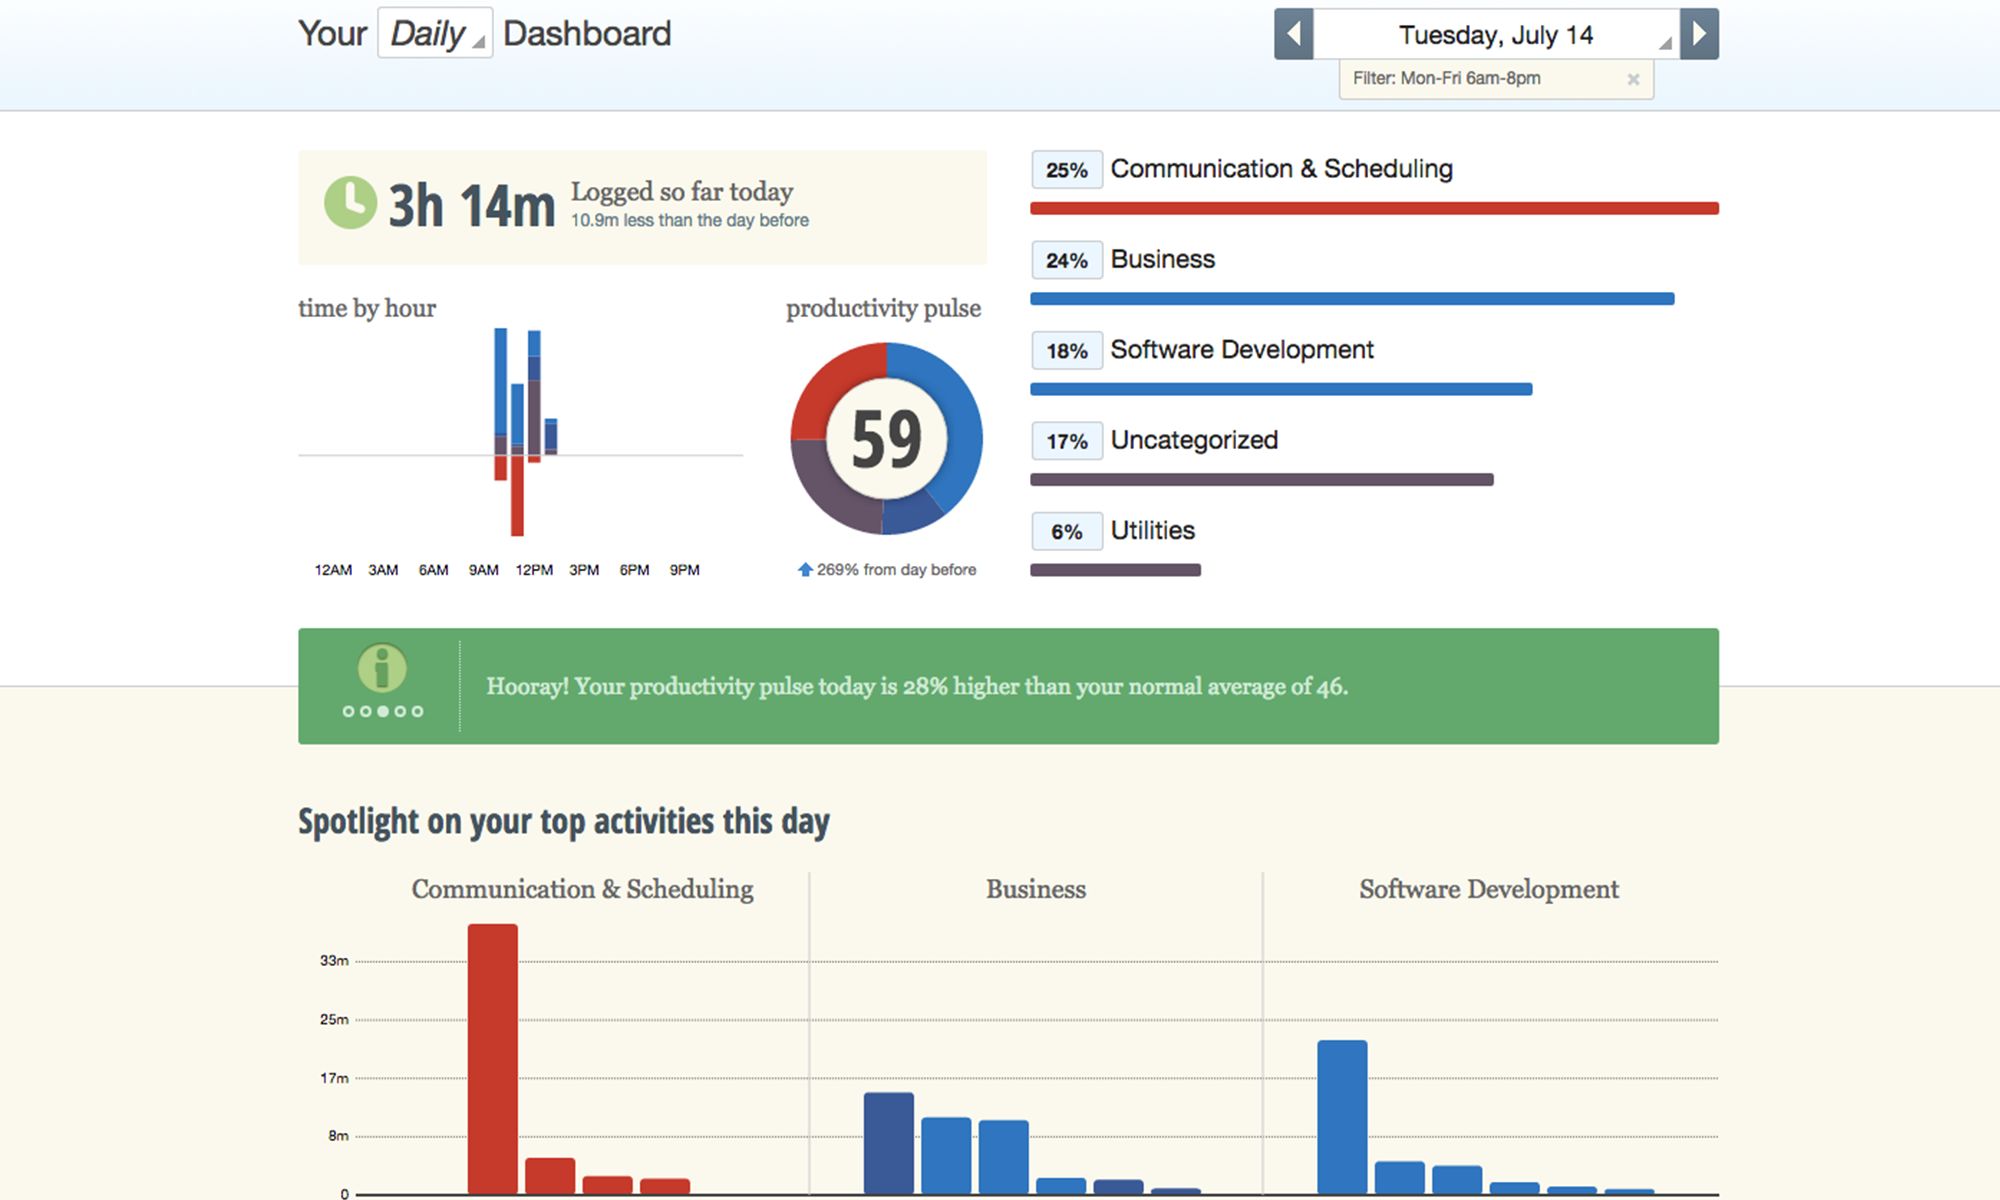Click the tallest Software Development bar
The height and width of the screenshot is (1200, 2000).
[x=1342, y=1117]
